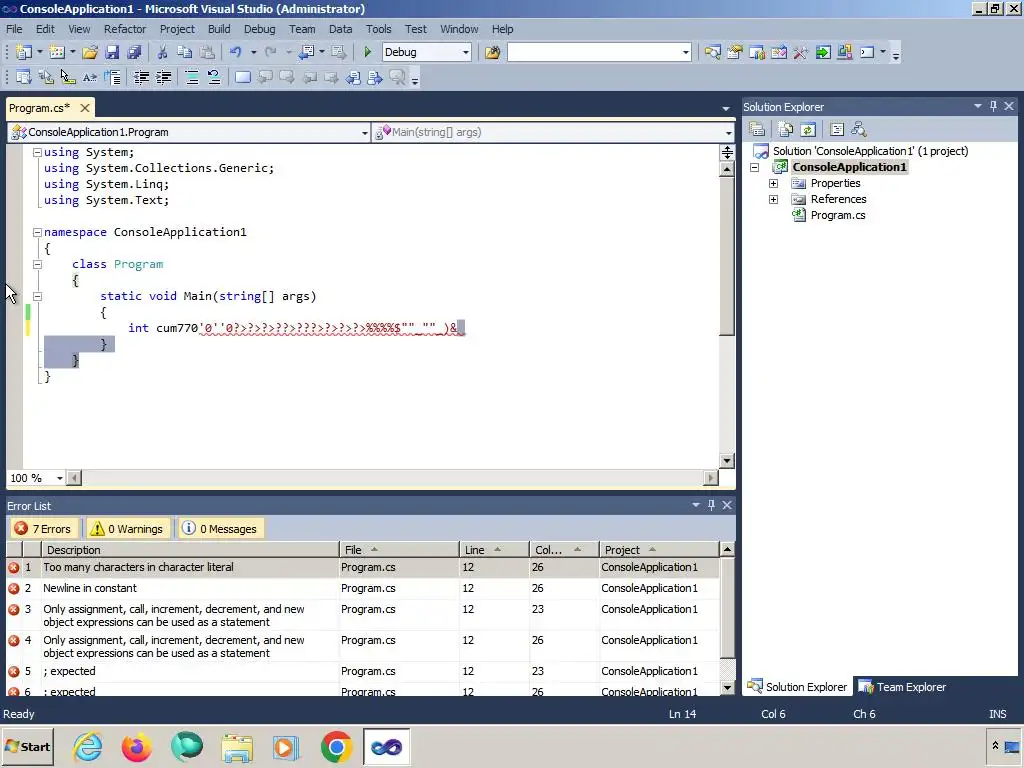The width and height of the screenshot is (1024, 768).
Task: Open the Properties Window toolbar icon
Action: coord(735,52)
